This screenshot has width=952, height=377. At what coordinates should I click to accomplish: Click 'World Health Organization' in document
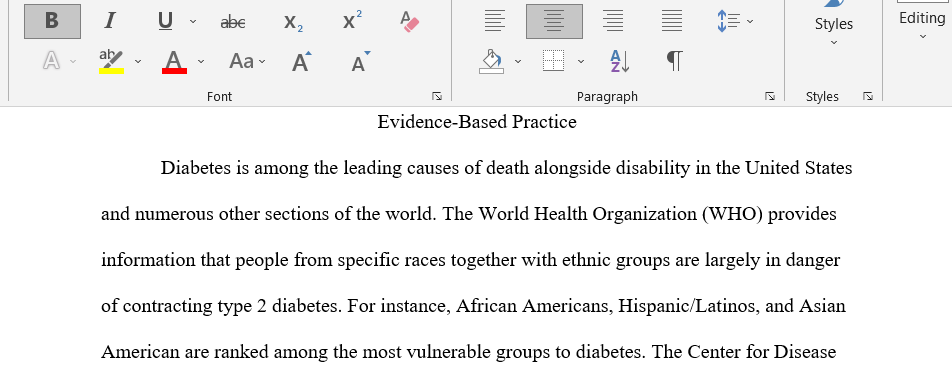click(587, 214)
